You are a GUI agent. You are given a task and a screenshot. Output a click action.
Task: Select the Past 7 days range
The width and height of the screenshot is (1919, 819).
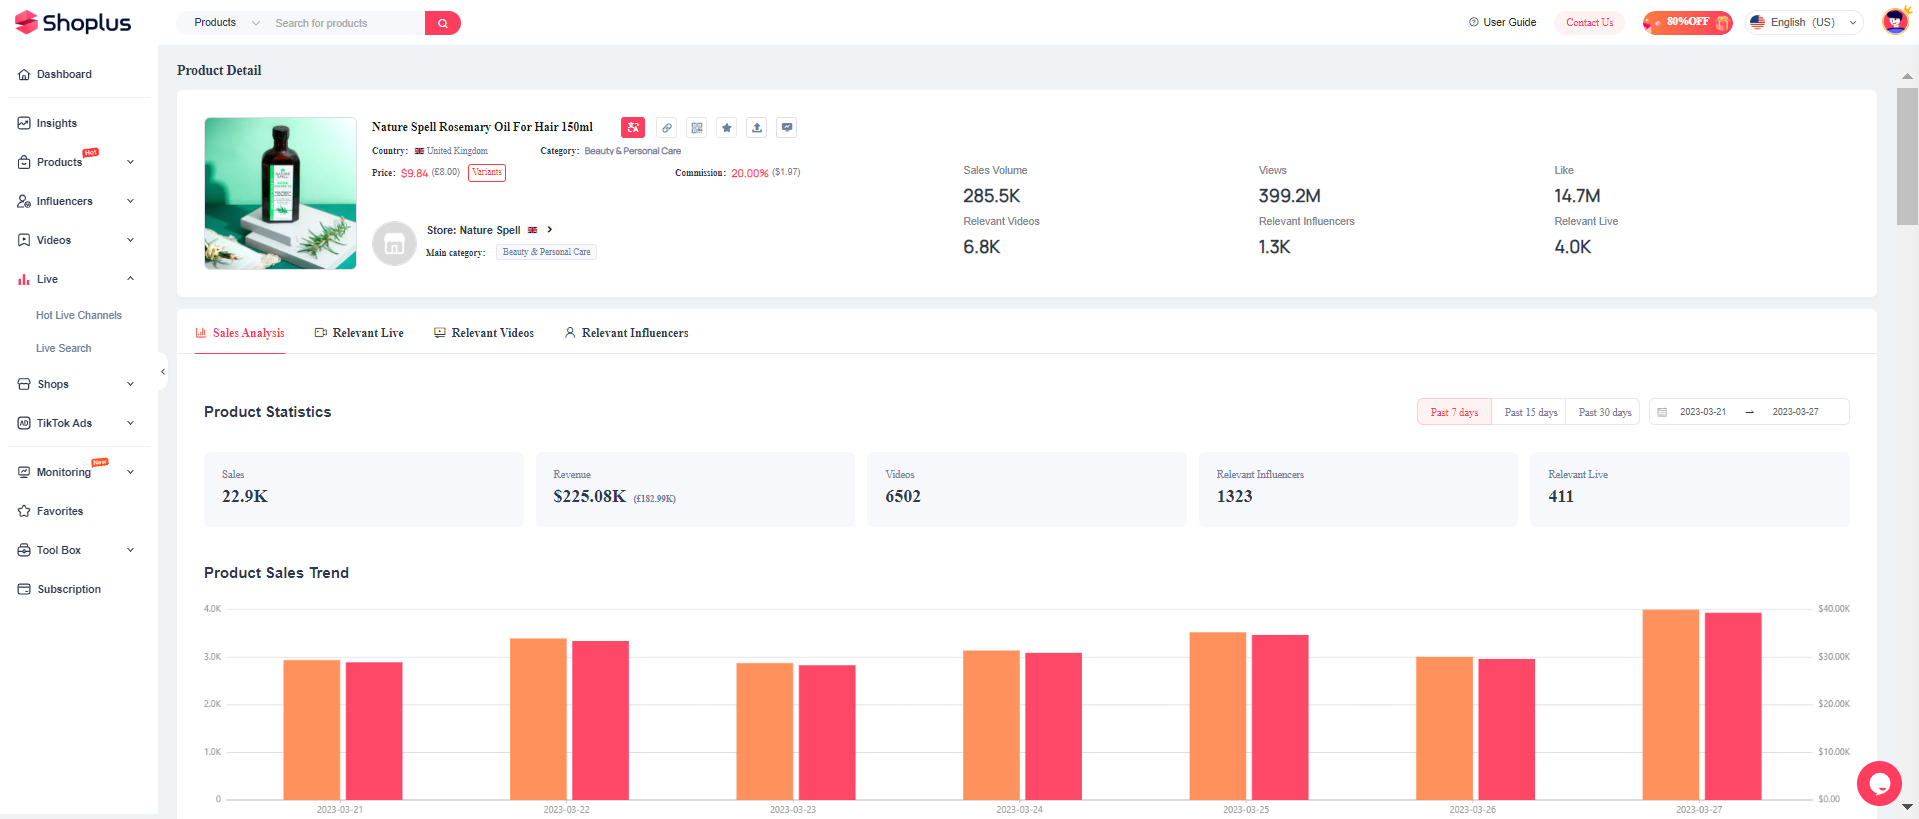coord(1454,412)
